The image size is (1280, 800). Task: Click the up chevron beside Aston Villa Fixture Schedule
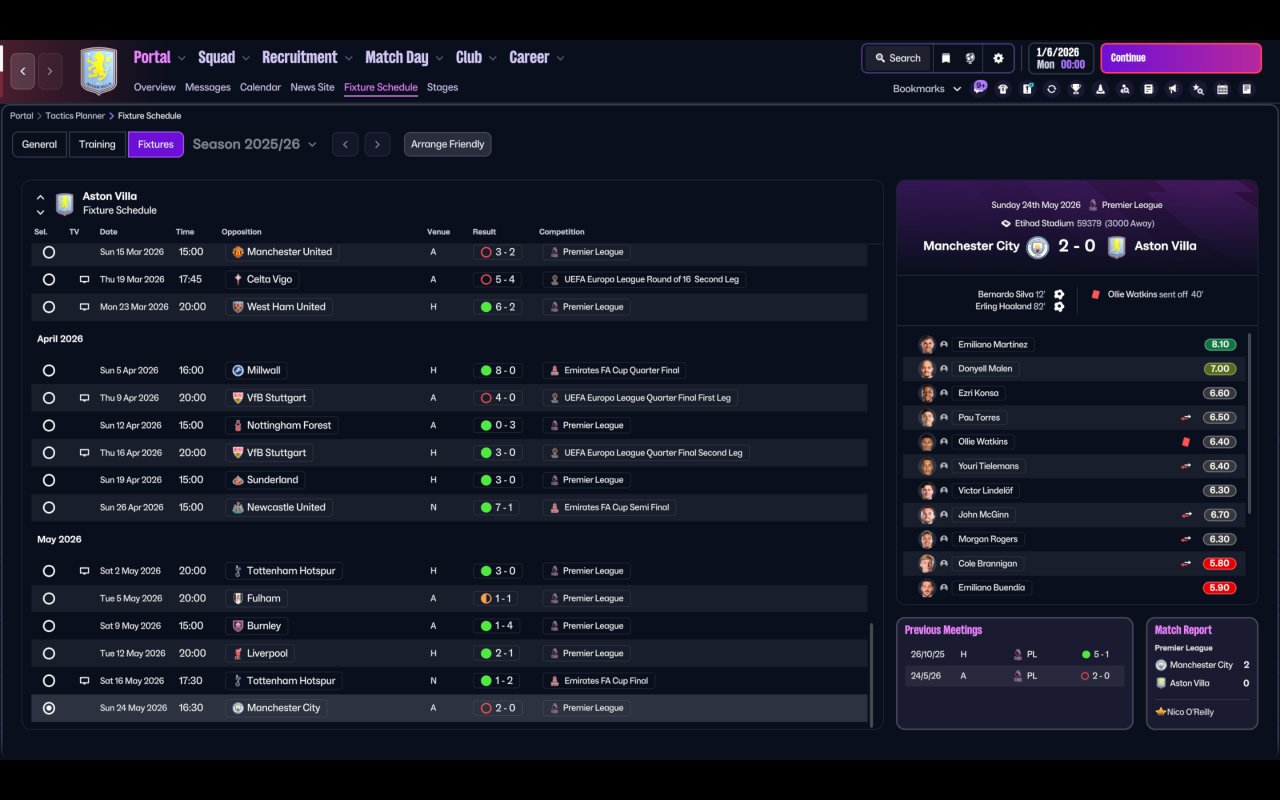pos(40,197)
